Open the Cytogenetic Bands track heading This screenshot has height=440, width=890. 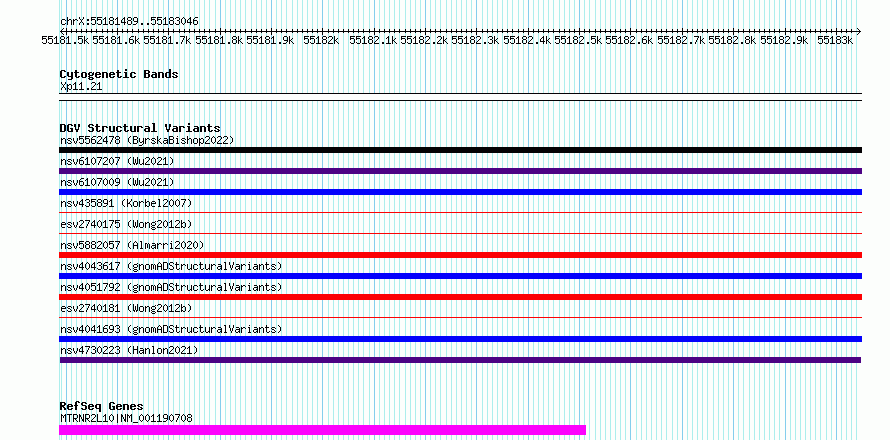119,74
